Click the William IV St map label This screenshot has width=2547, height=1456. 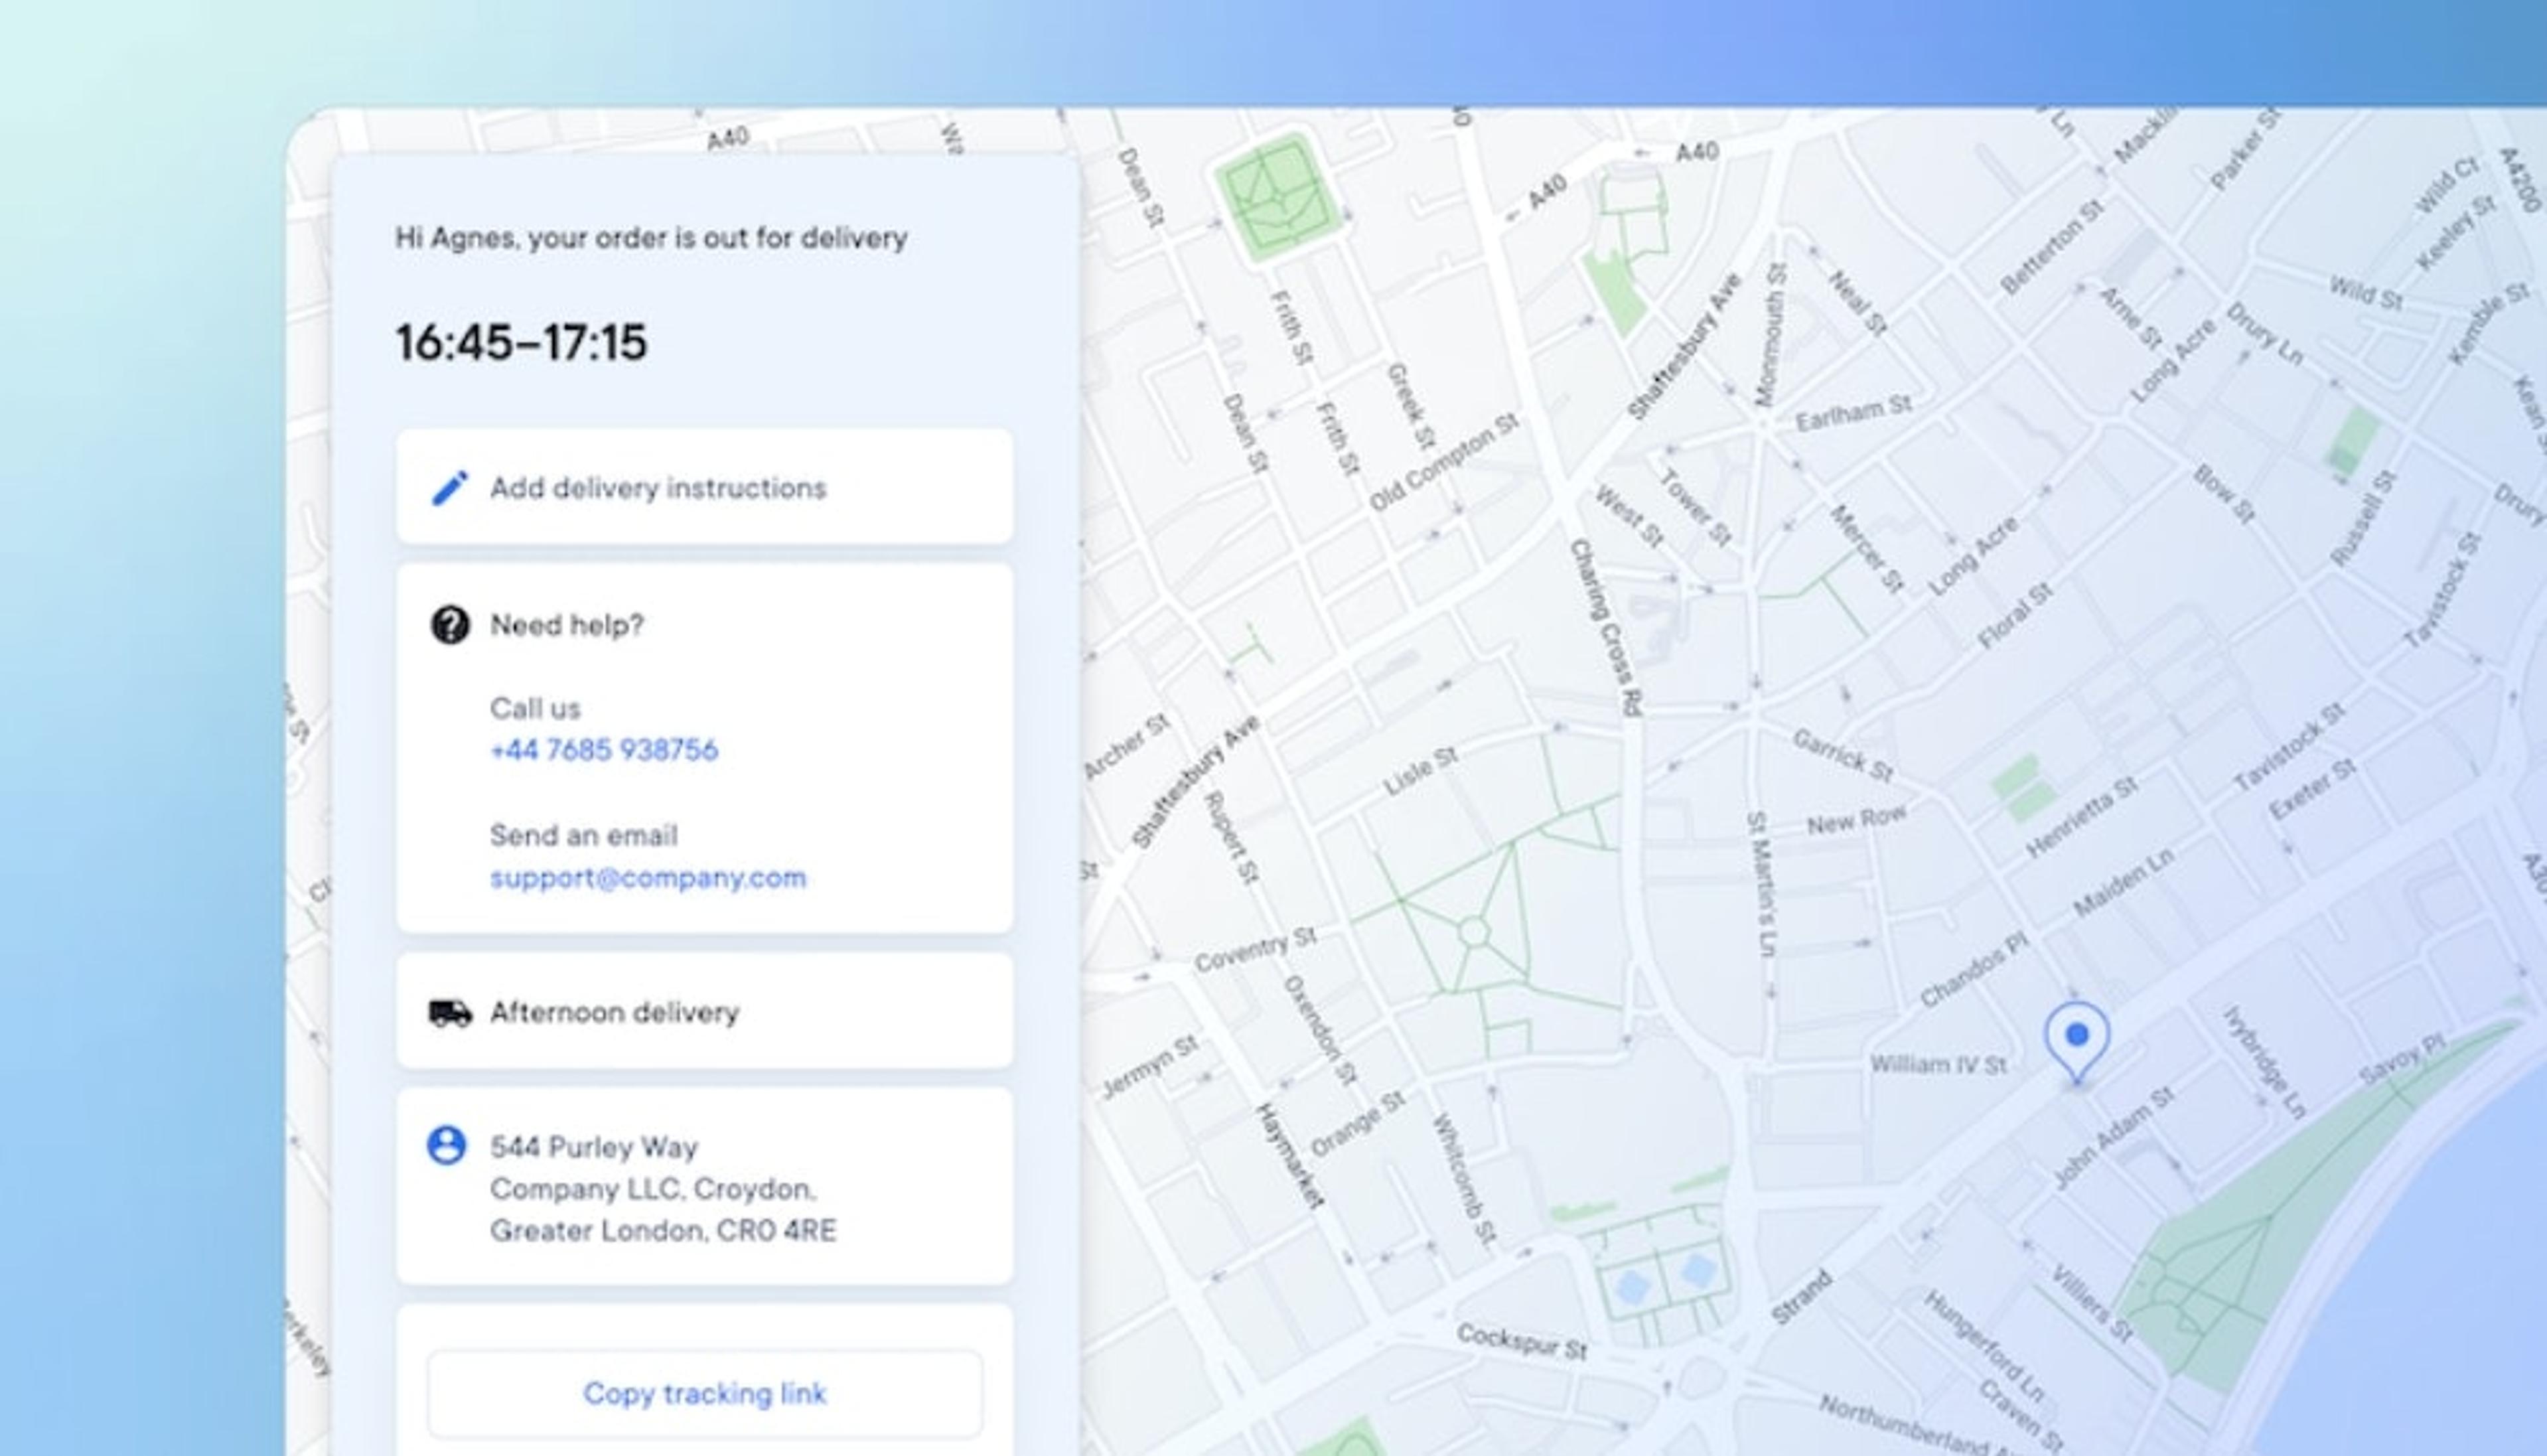[1938, 1064]
